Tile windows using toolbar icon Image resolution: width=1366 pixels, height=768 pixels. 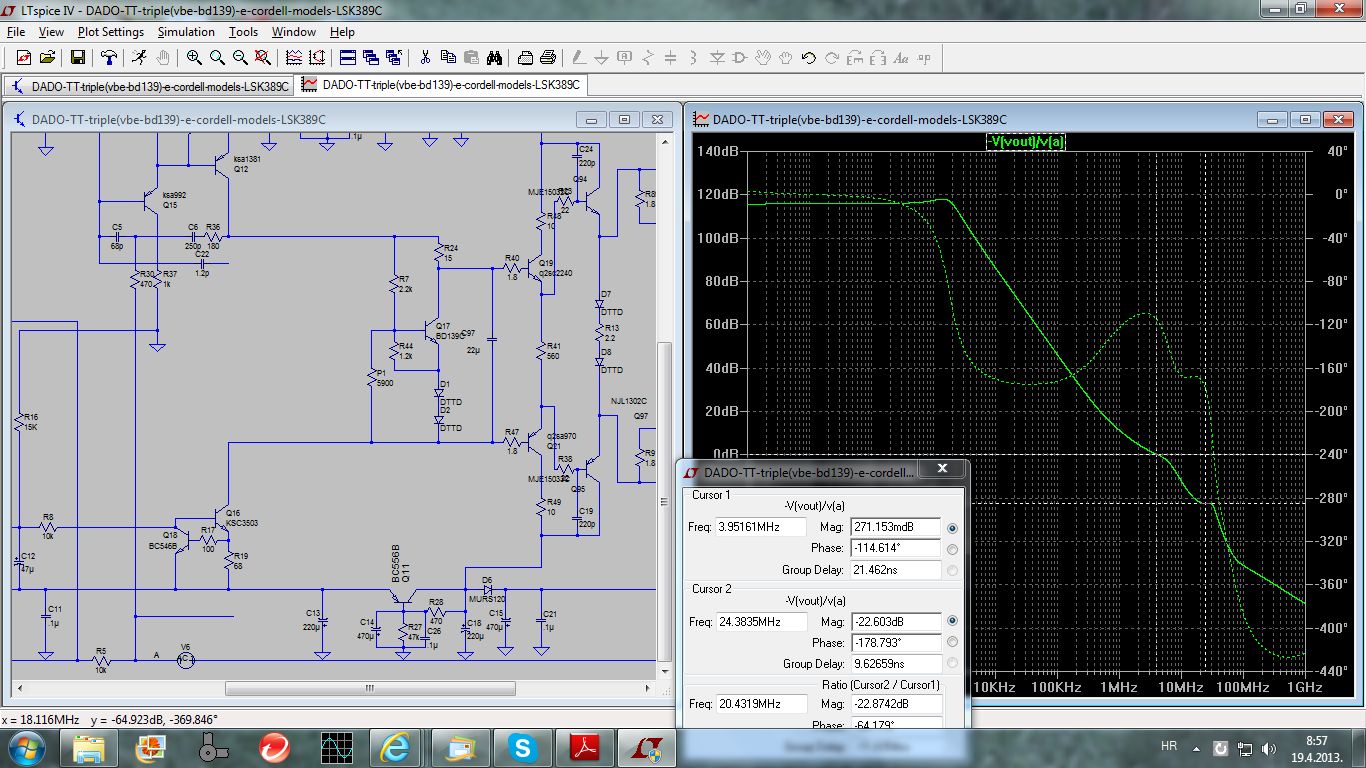[x=348, y=58]
